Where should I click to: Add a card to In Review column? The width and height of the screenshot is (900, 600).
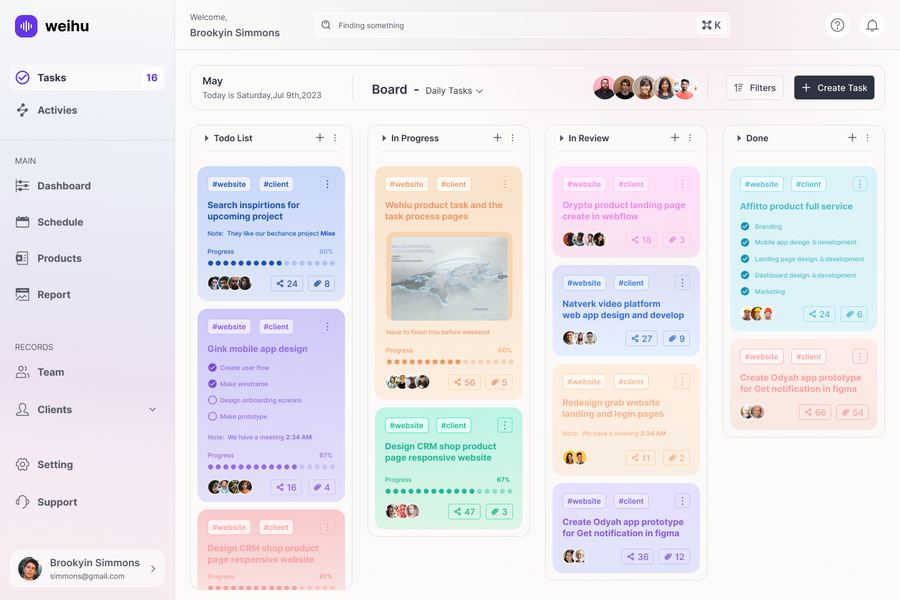pos(674,138)
